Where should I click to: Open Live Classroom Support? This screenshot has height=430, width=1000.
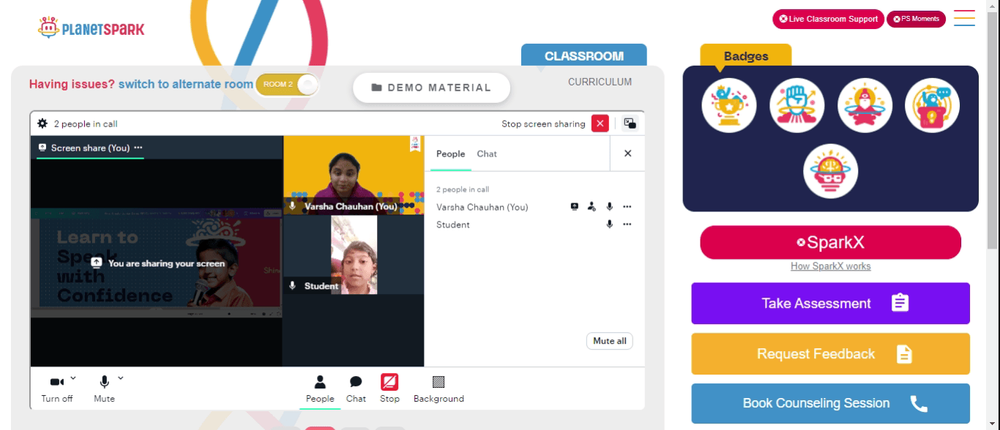pyautogui.click(x=828, y=19)
